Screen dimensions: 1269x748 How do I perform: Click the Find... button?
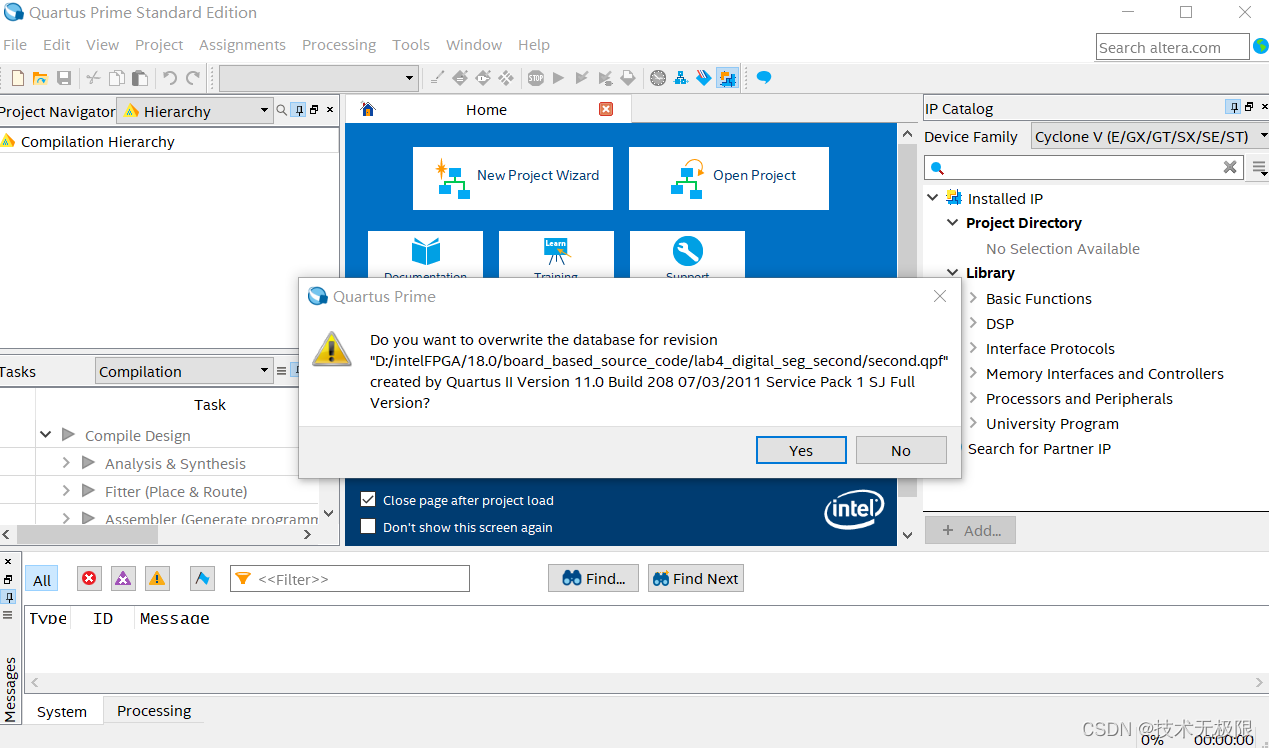593,578
